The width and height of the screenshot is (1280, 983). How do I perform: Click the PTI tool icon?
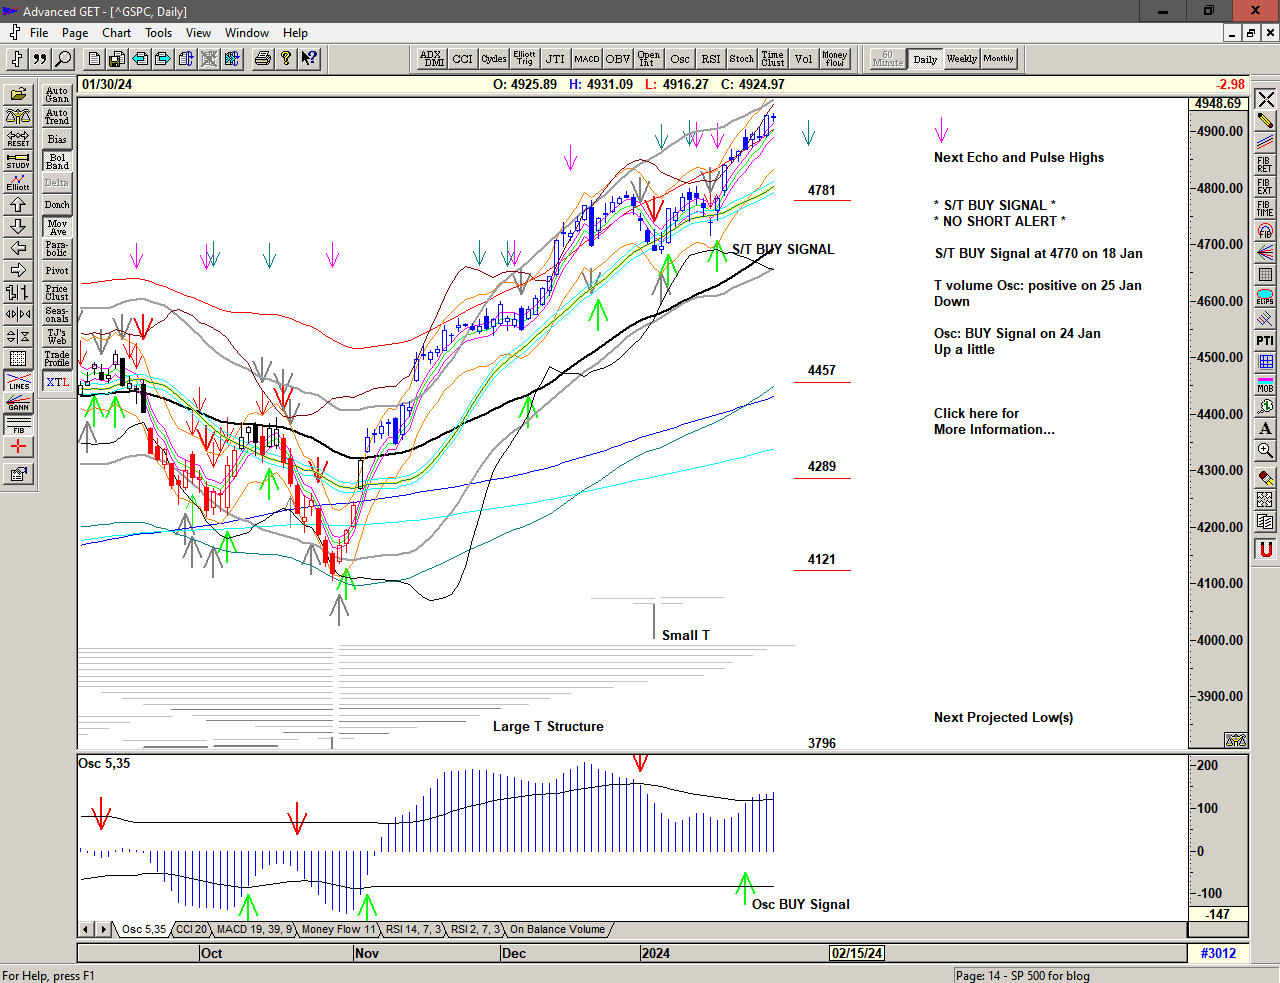tap(1265, 341)
